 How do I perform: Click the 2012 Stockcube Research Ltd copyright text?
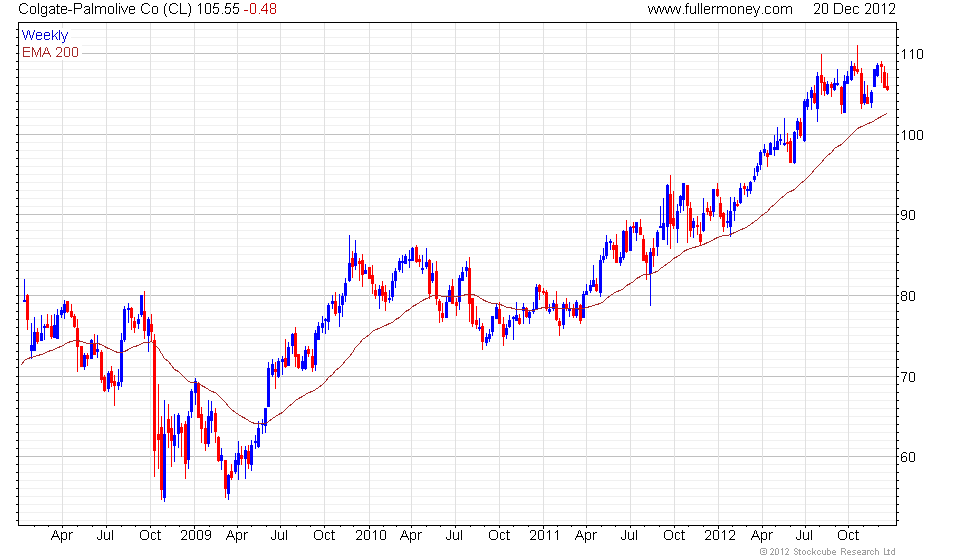tap(828, 551)
